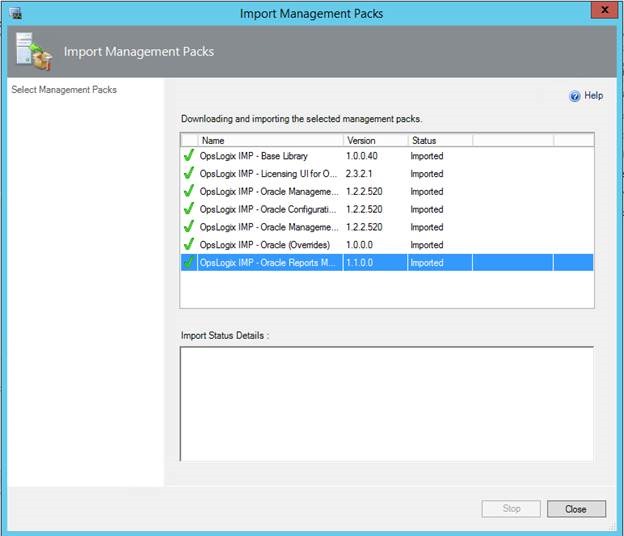Click the blue Help question mark icon

click(575, 96)
